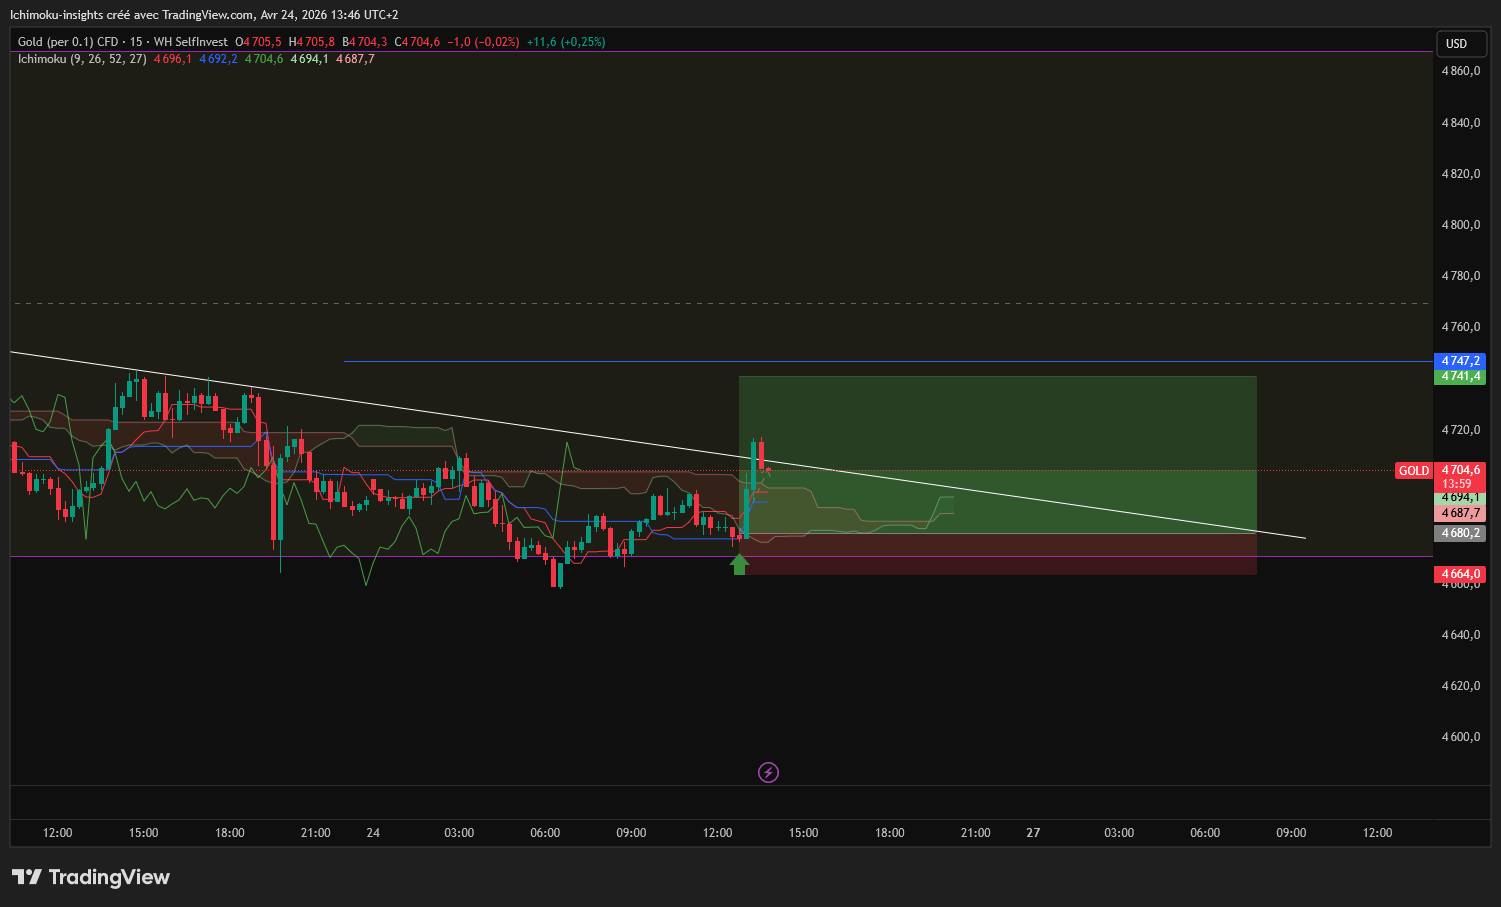Click the green +11,6 (+0,25%) value

pyautogui.click(x=566, y=42)
